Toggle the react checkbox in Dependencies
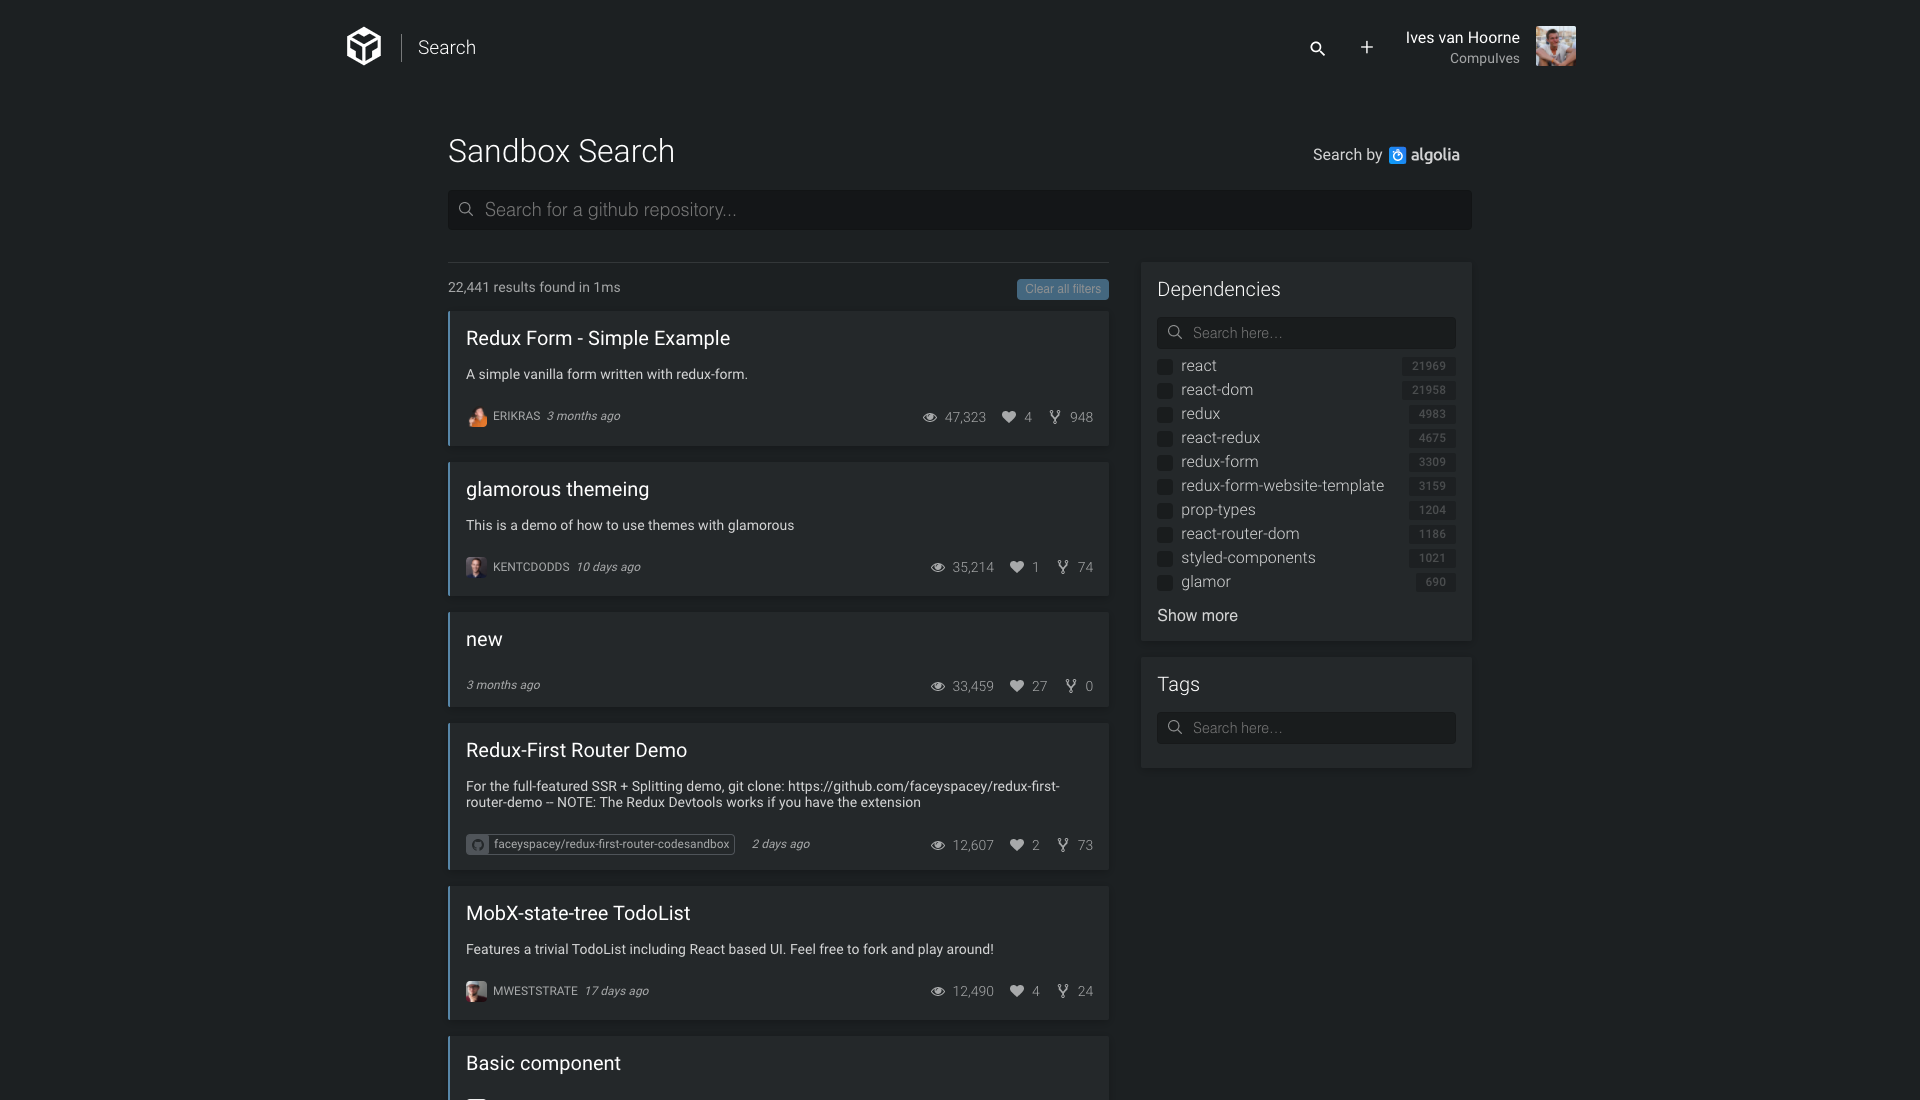This screenshot has height=1100, width=1920. click(x=1164, y=365)
